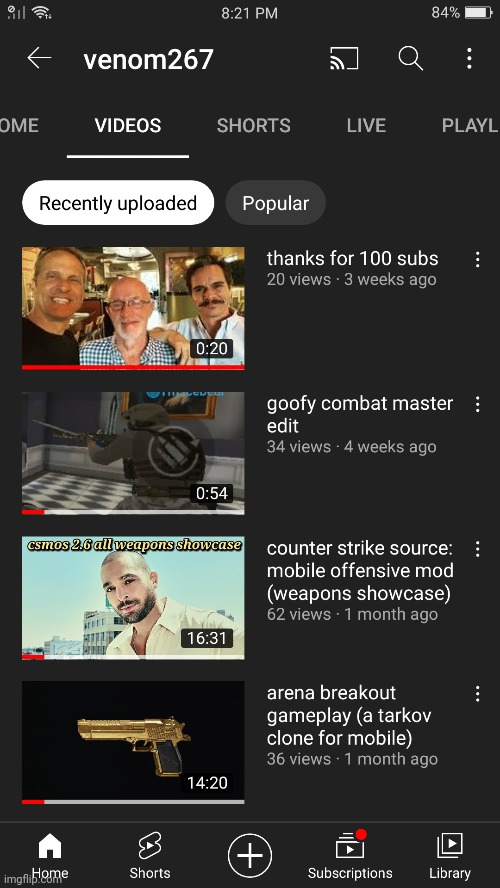Select the Popular filter chip
This screenshot has width=500, height=888.
pos(275,203)
